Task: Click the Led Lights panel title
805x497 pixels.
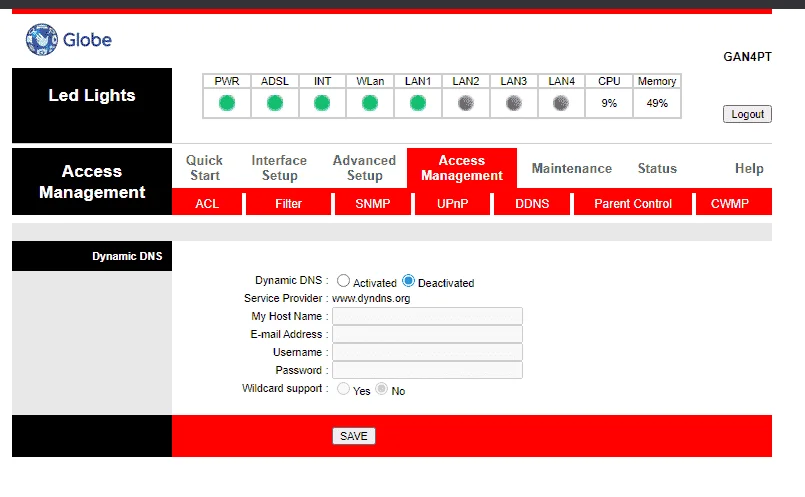Action: [92, 95]
